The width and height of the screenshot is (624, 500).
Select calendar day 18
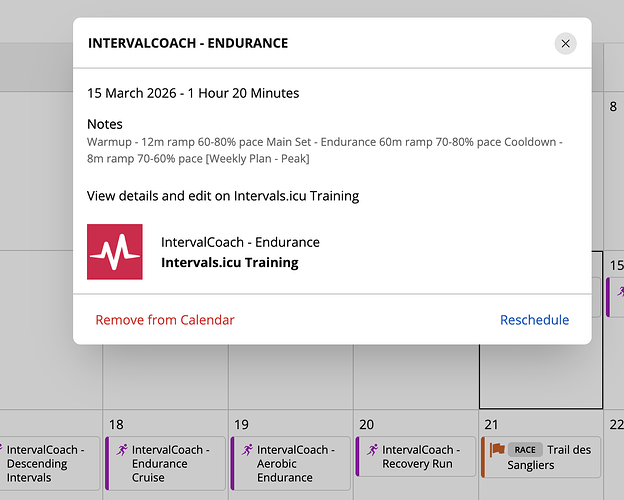(116, 425)
